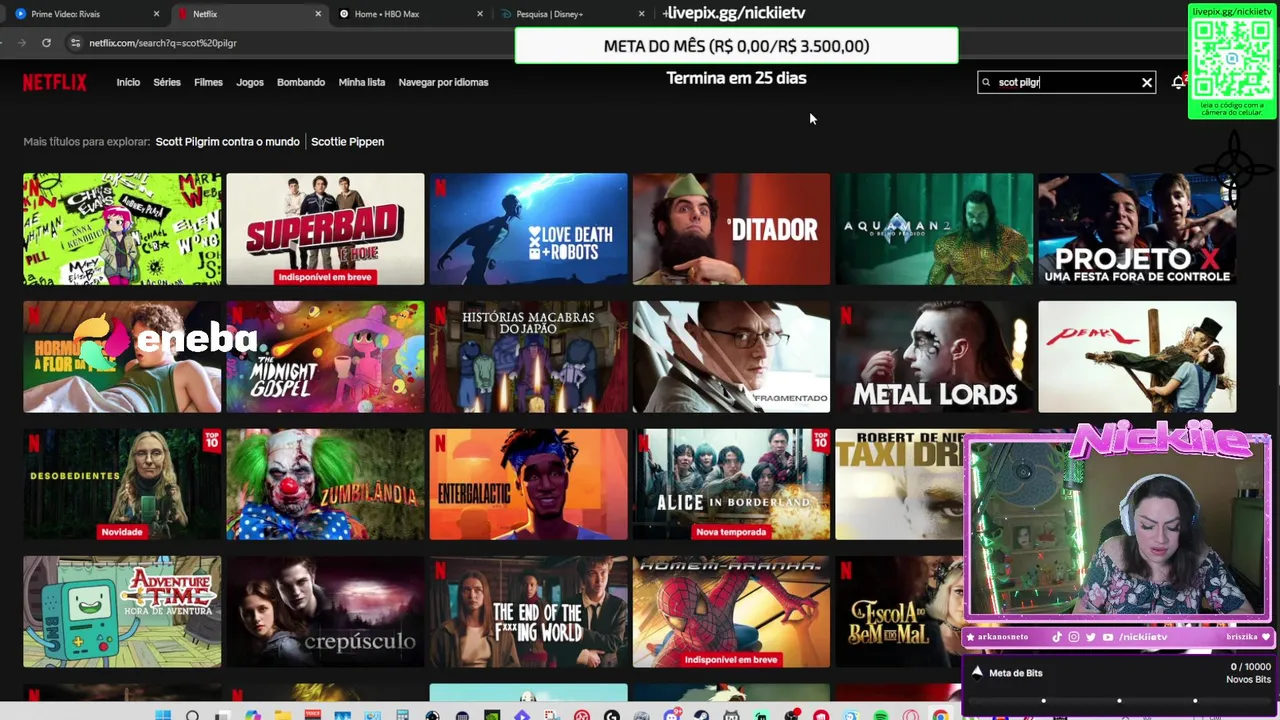
Task: Open Minha lista in the Netflix menu
Action: (362, 82)
